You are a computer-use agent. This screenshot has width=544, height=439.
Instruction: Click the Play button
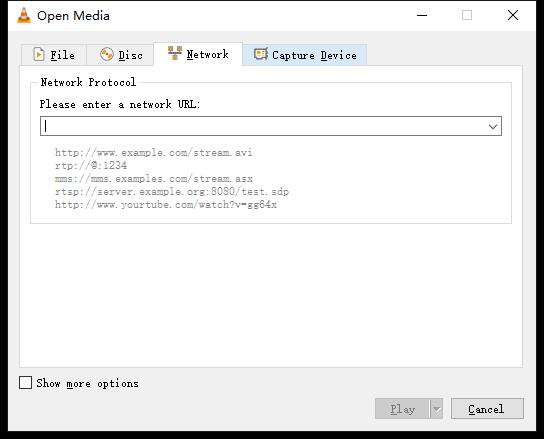402,409
